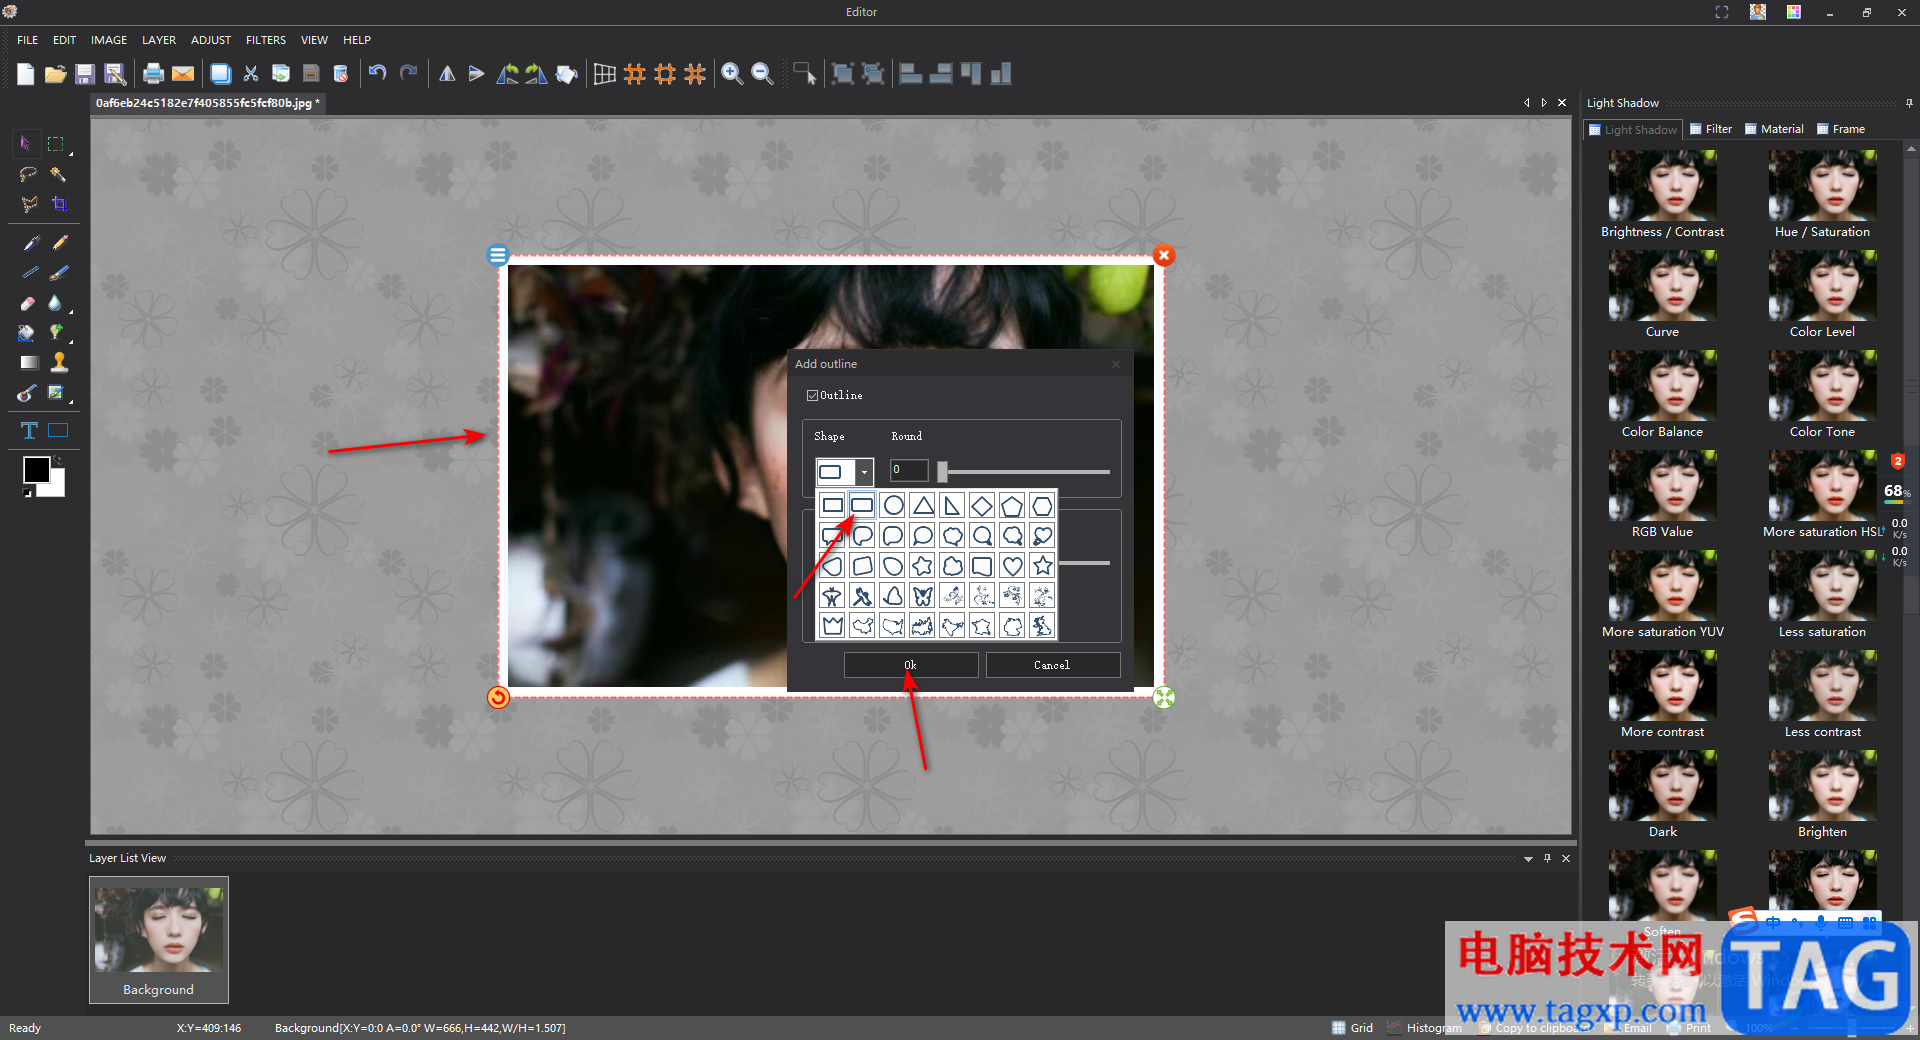Image resolution: width=1920 pixels, height=1040 pixels.
Task: Click the red delete handle on image
Action: [x=1164, y=255]
